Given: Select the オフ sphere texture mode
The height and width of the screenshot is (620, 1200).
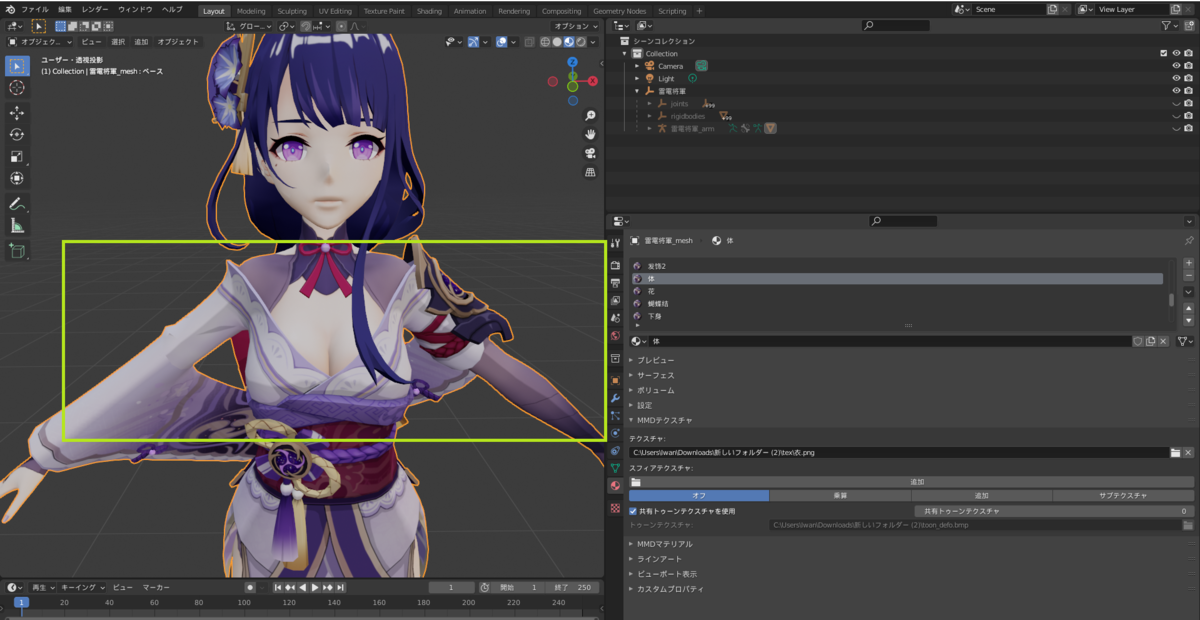Looking at the screenshot, I should coord(699,496).
